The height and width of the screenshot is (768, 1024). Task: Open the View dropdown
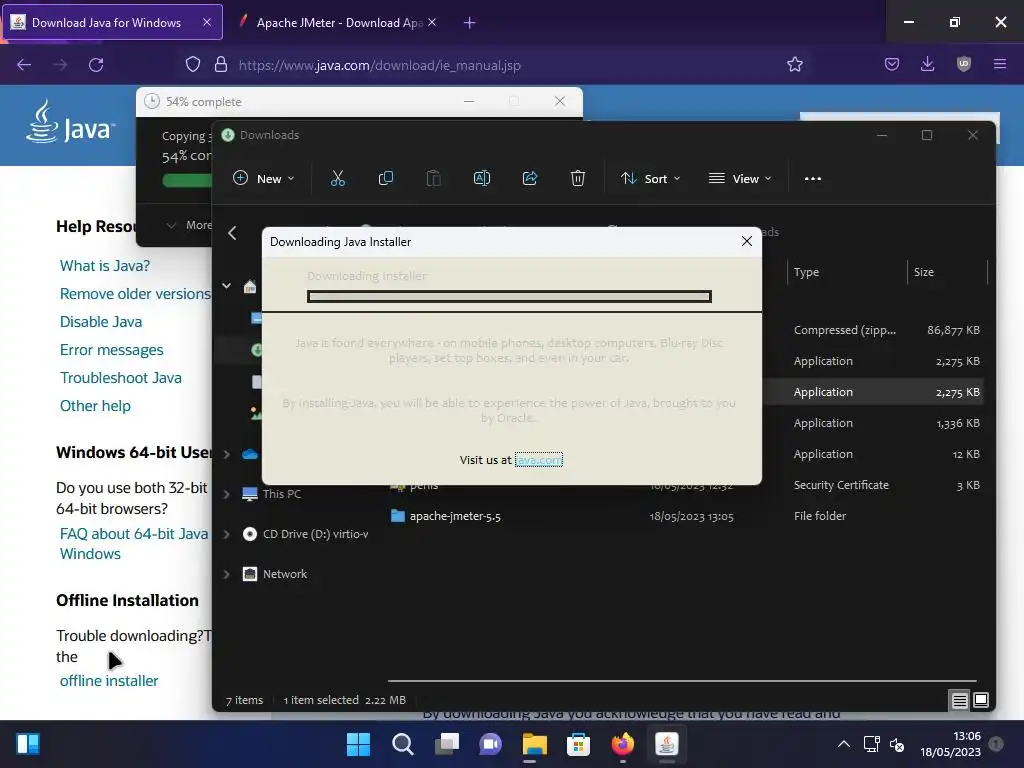pyautogui.click(x=741, y=178)
